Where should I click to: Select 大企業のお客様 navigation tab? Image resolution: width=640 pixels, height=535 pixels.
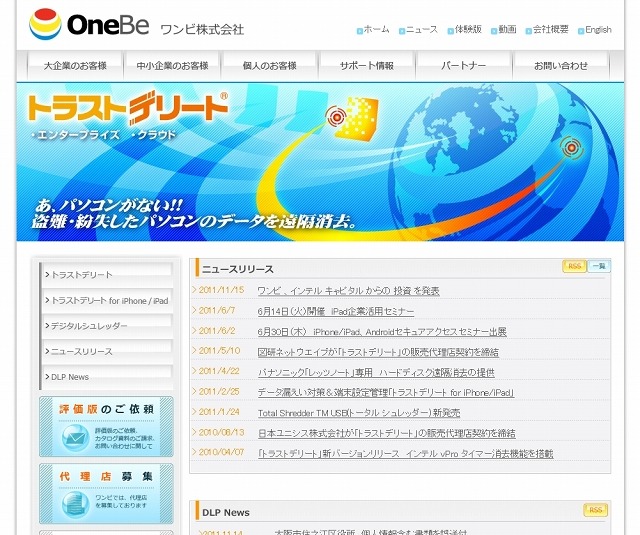coord(75,66)
